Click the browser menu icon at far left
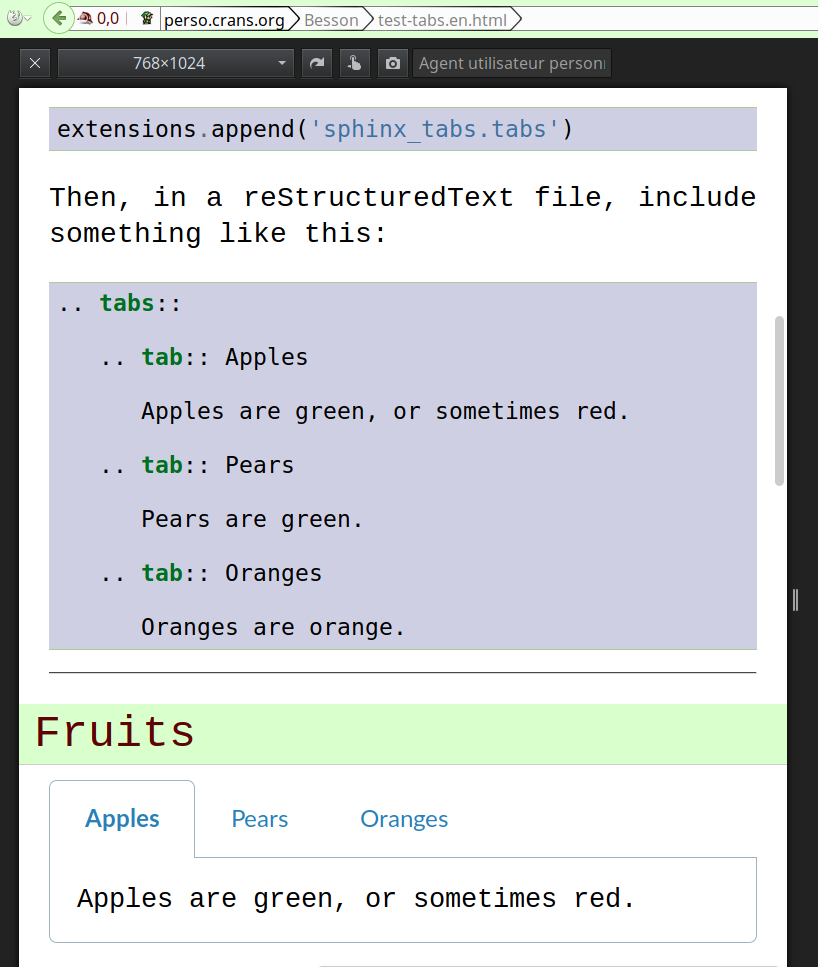 [x=14, y=18]
